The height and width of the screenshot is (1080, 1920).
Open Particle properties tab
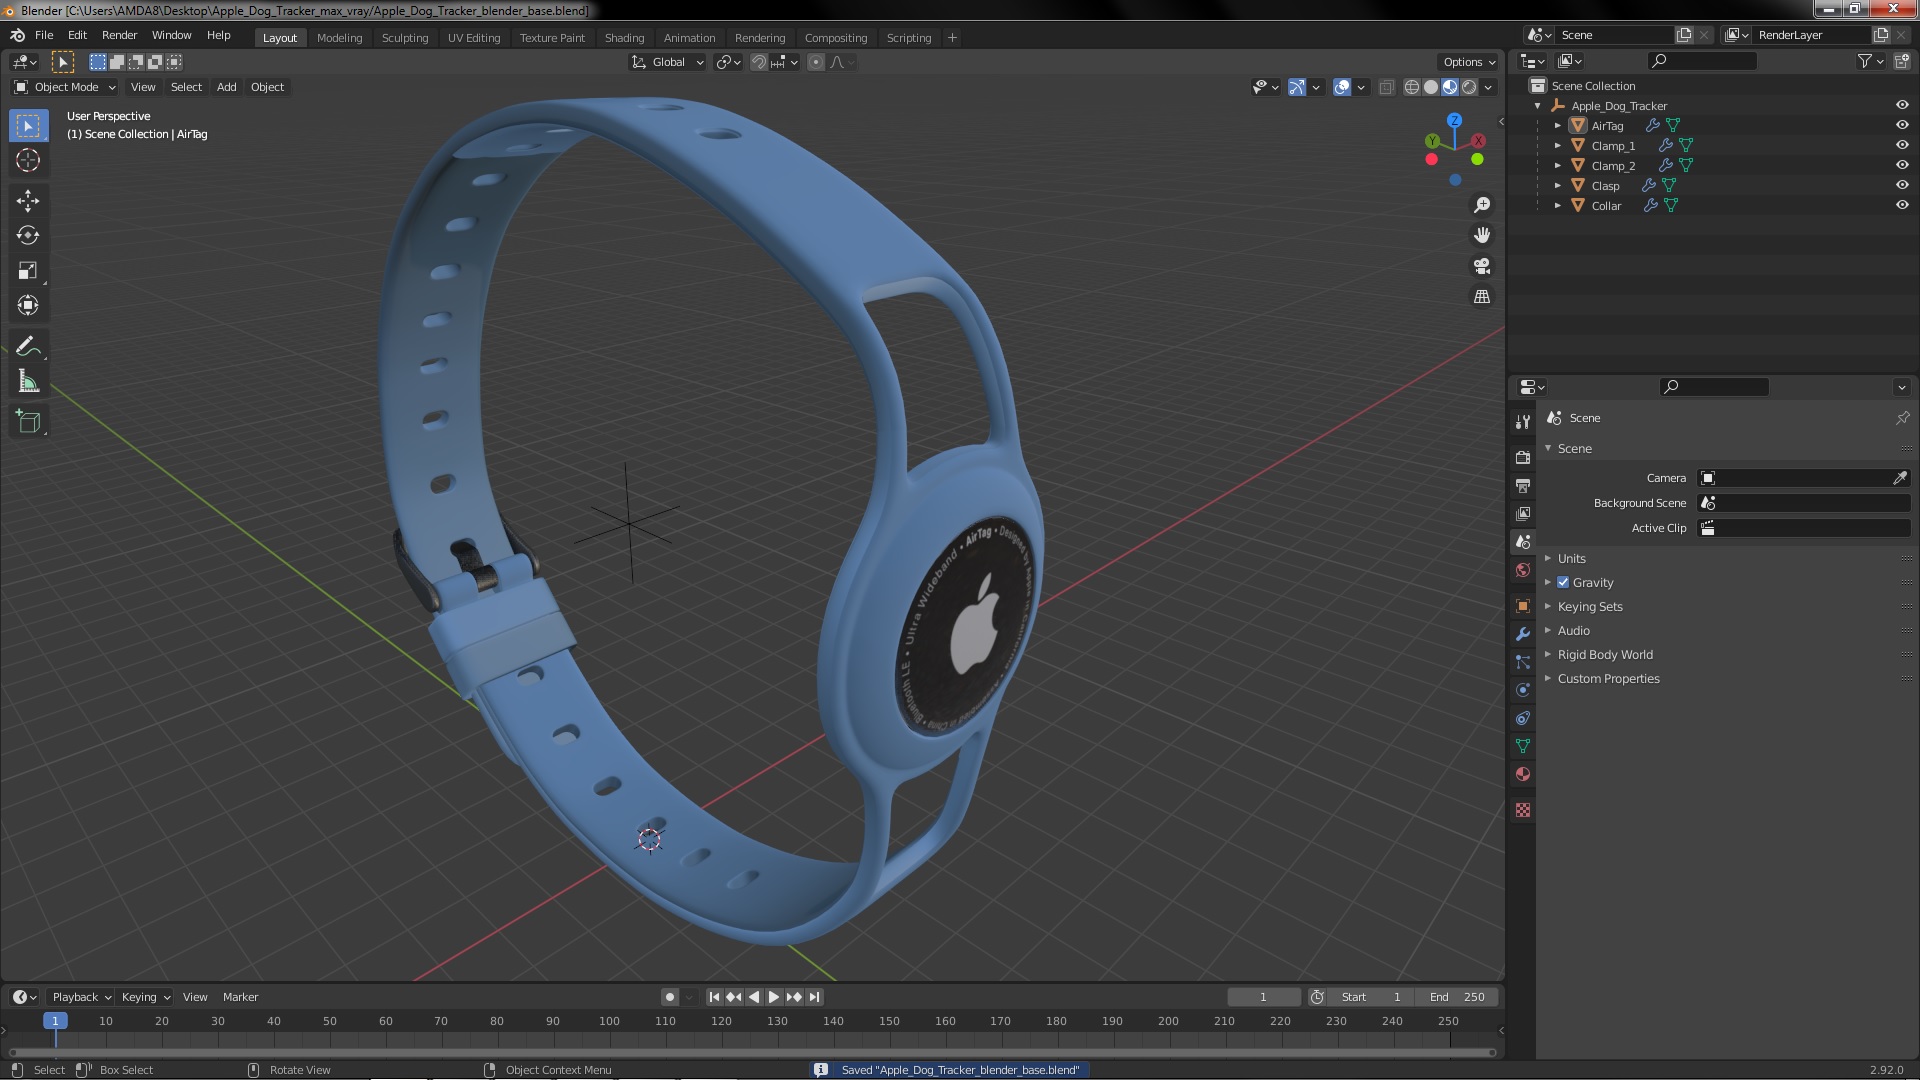click(1523, 662)
